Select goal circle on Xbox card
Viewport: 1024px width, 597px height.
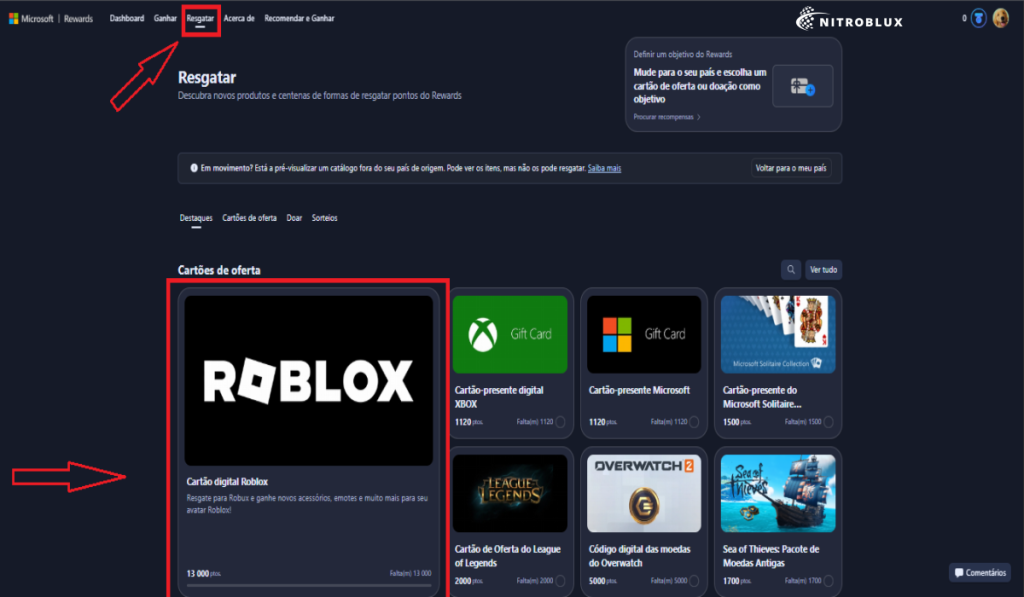[560, 422]
